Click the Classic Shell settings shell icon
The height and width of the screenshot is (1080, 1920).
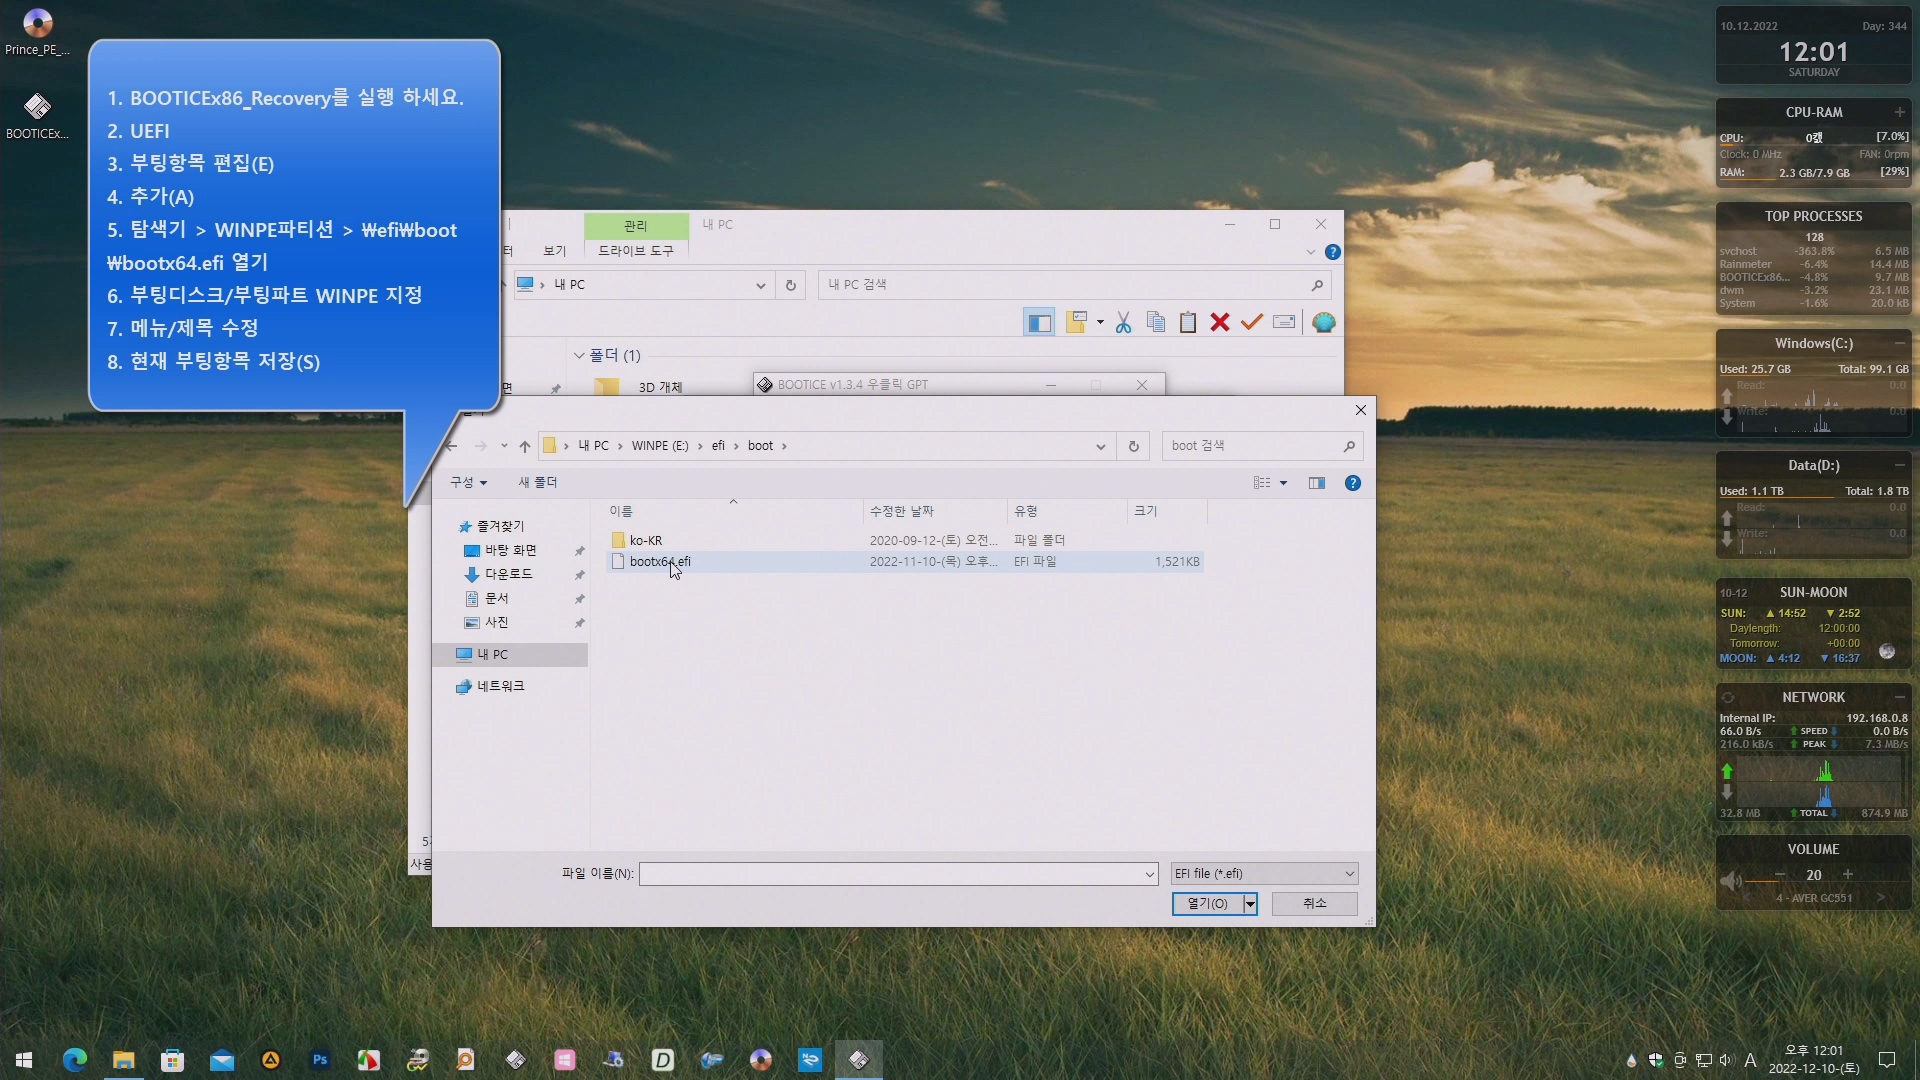(x=1324, y=322)
